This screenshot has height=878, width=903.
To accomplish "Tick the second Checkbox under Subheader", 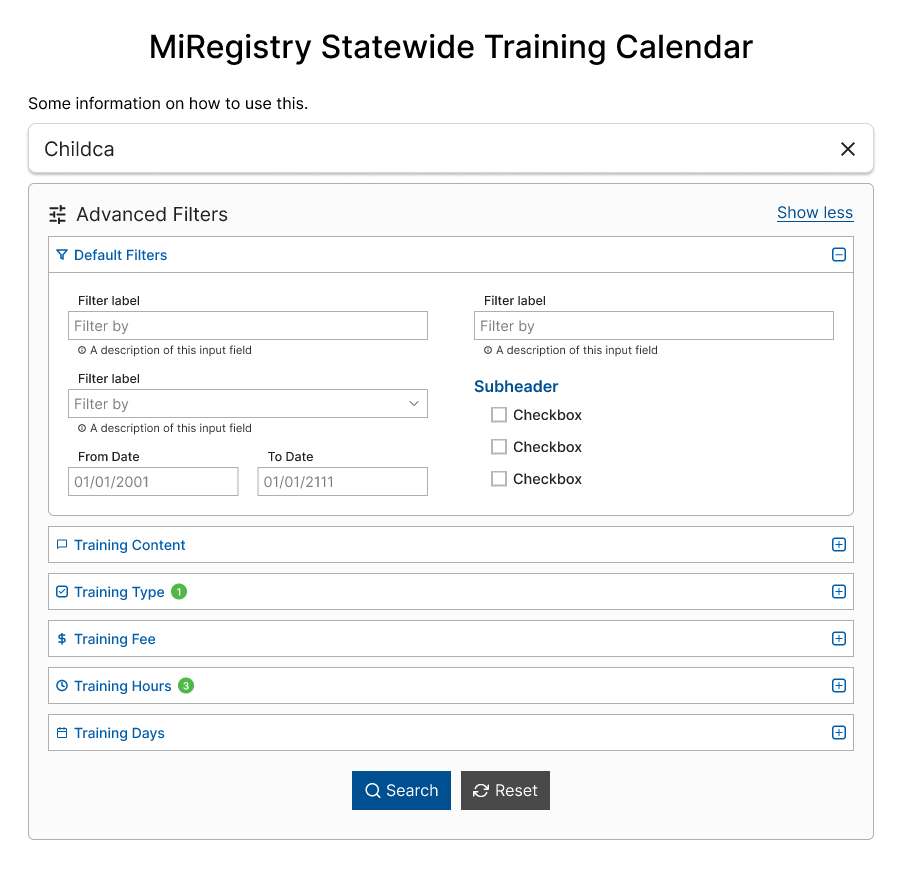I will pyautogui.click(x=499, y=447).
